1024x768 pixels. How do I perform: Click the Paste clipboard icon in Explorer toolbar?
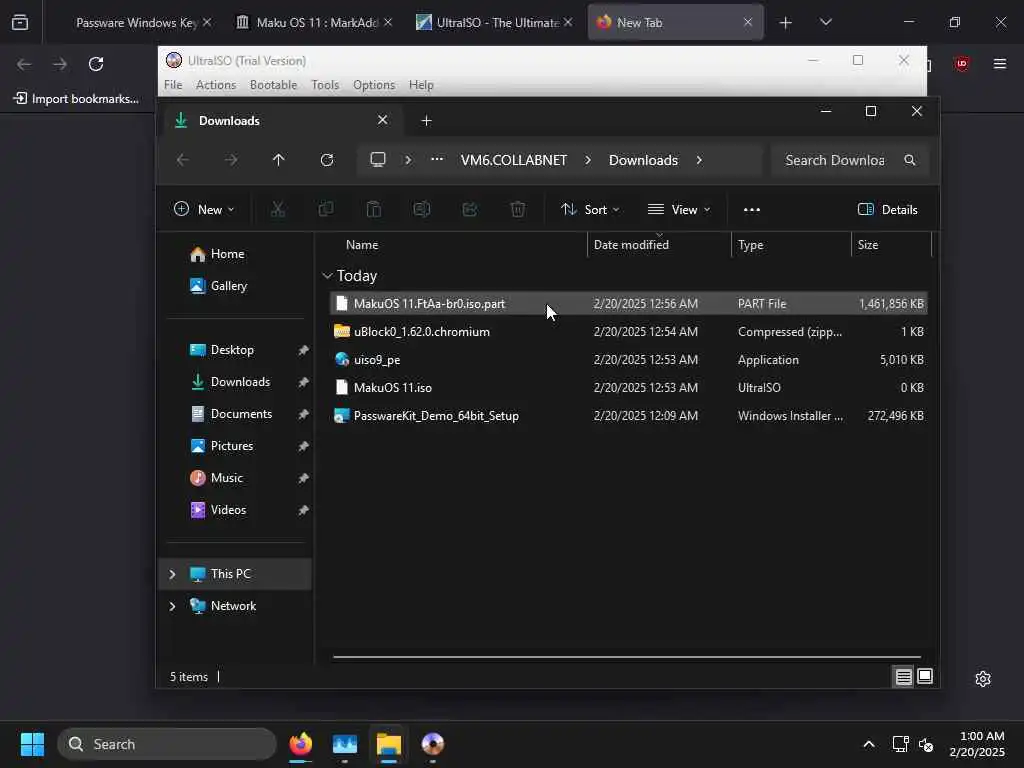coord(374,209)
